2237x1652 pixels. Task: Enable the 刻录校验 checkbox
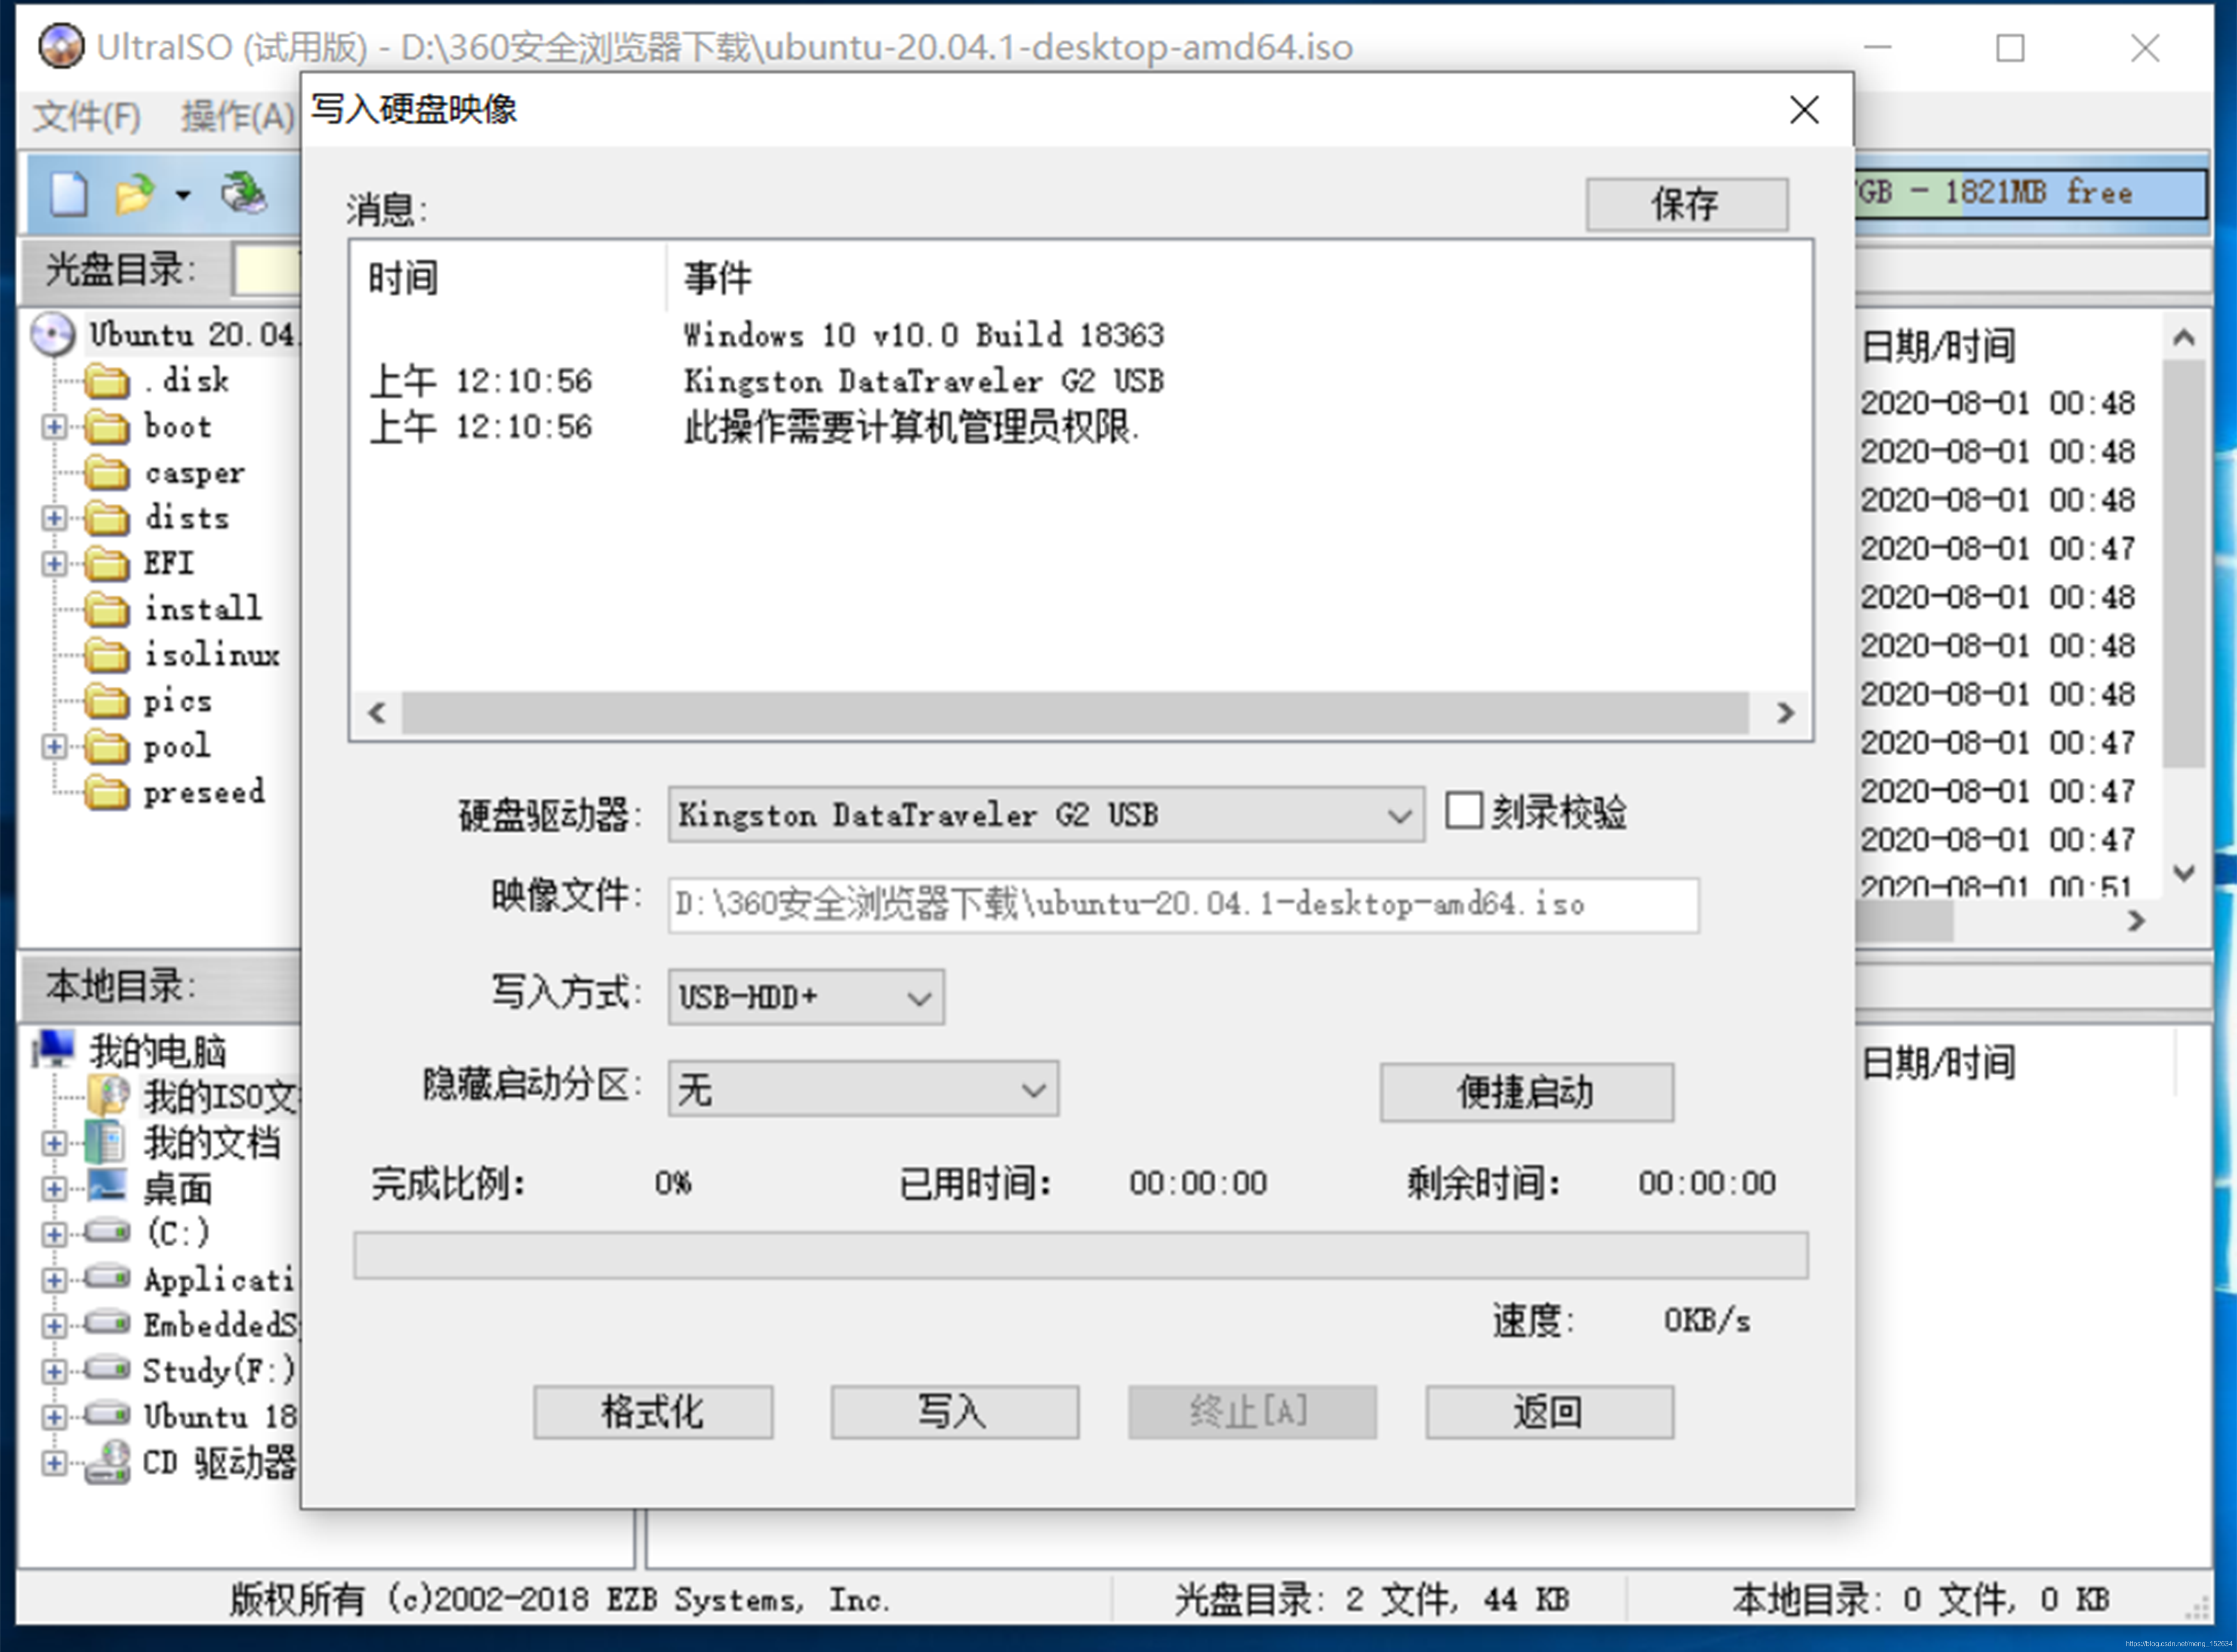[1464, 810]
